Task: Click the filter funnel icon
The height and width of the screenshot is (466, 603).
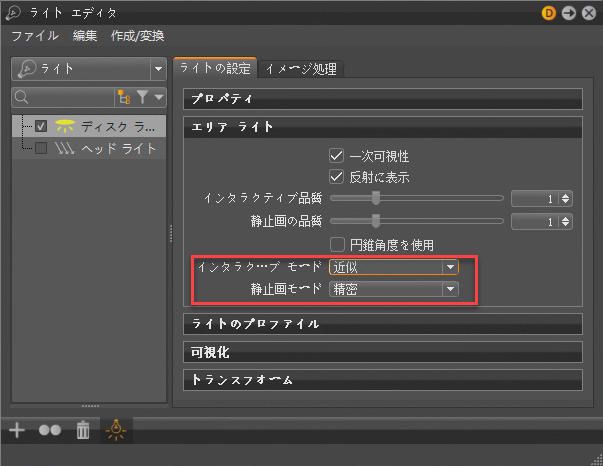Action: coord(142,97)
